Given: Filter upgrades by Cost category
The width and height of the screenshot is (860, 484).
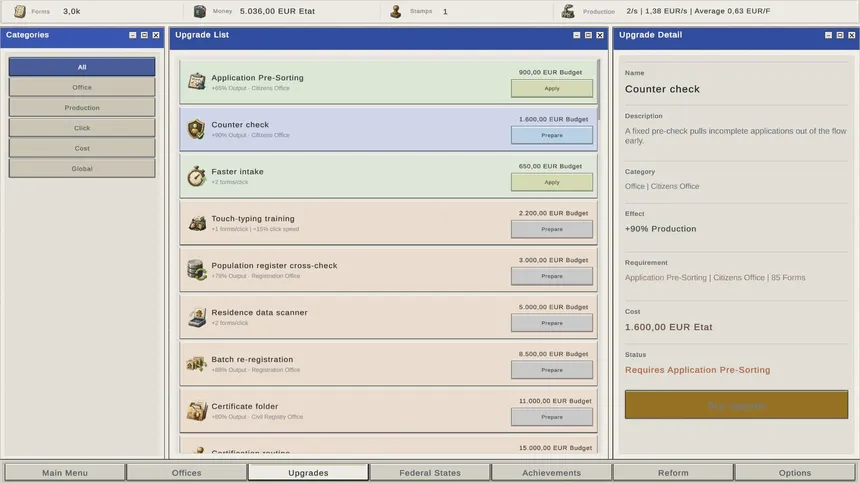Looking at the screenshot, I should coord(82,148).
